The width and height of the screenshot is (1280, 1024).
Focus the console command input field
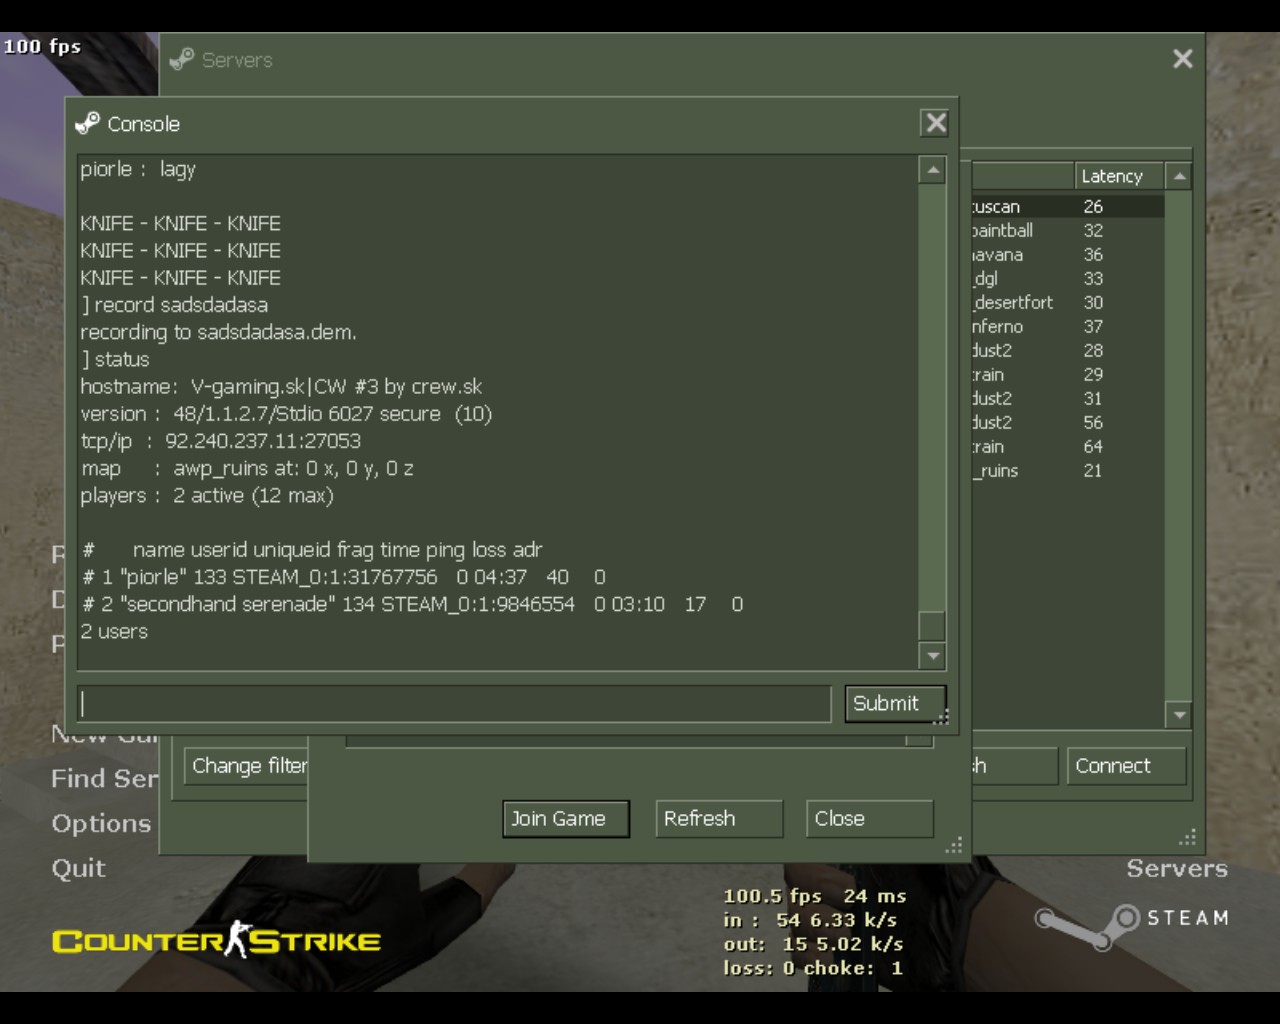pos(454,703)
